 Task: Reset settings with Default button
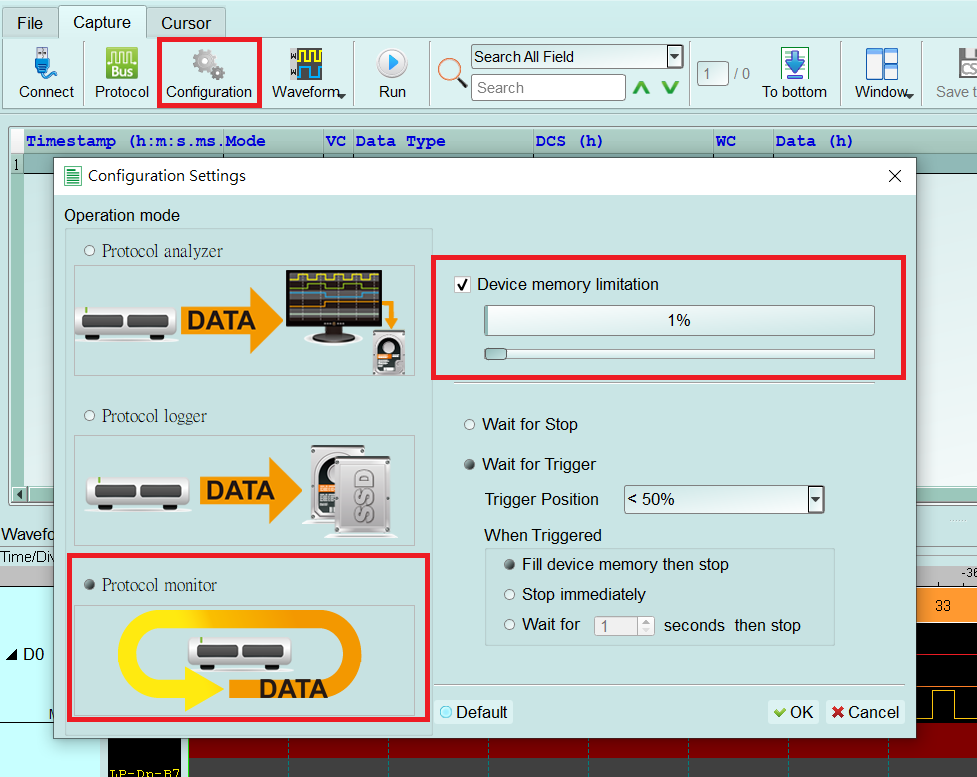(x=474, y=712)
